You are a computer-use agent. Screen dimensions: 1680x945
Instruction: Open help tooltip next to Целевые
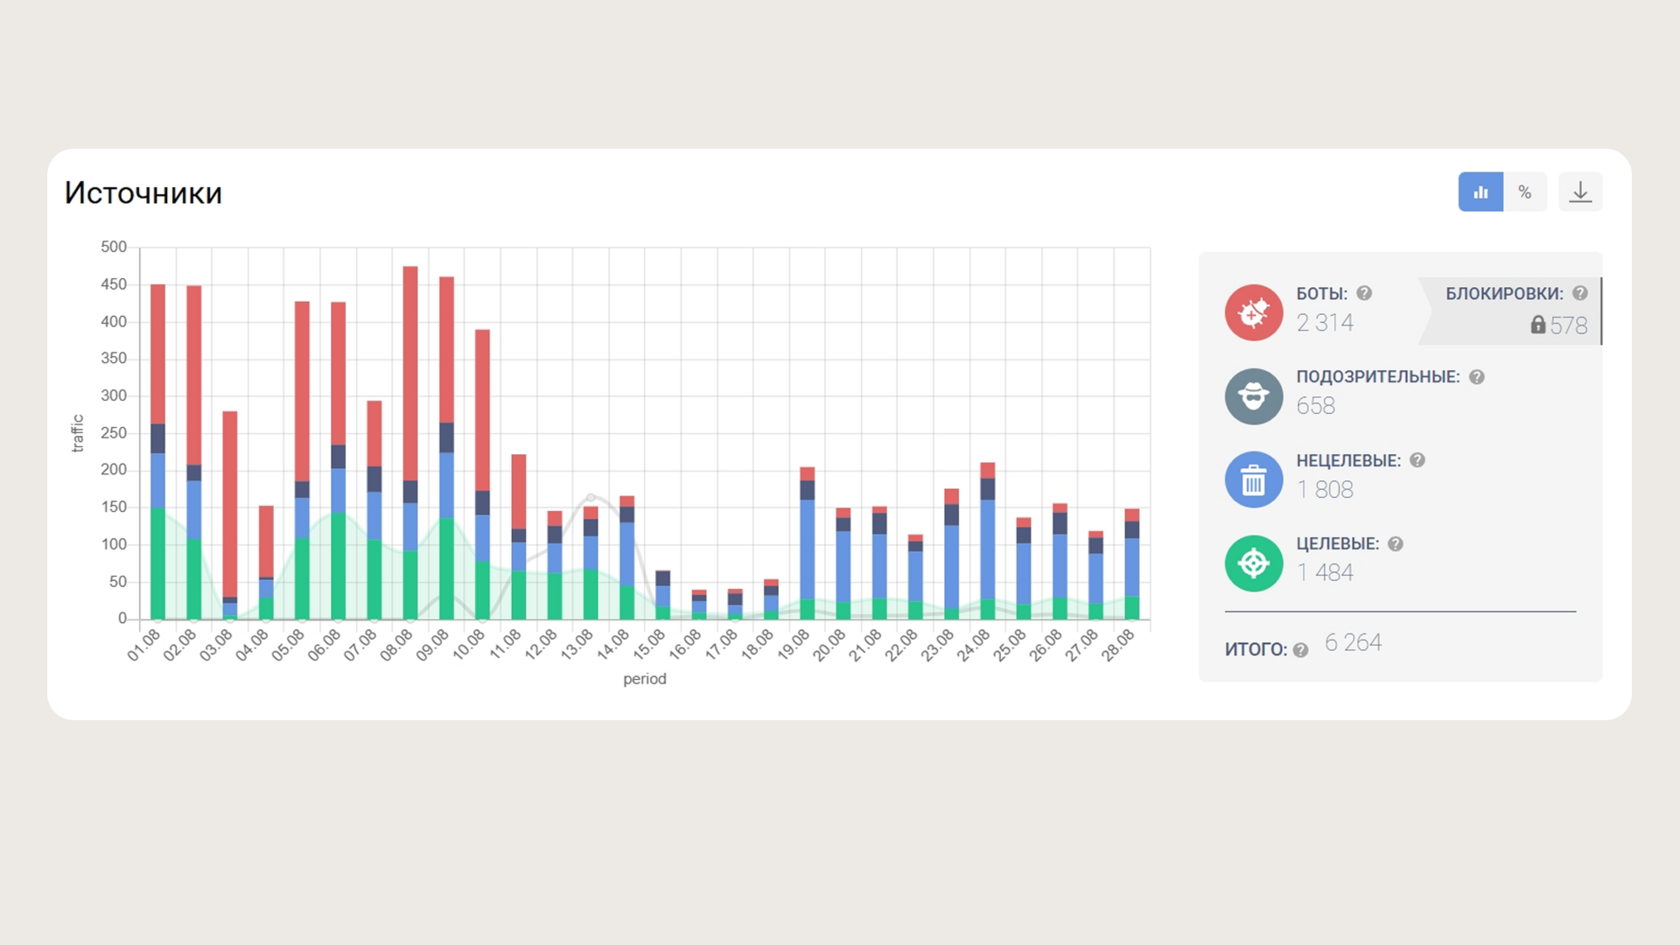coord(1396,544)
